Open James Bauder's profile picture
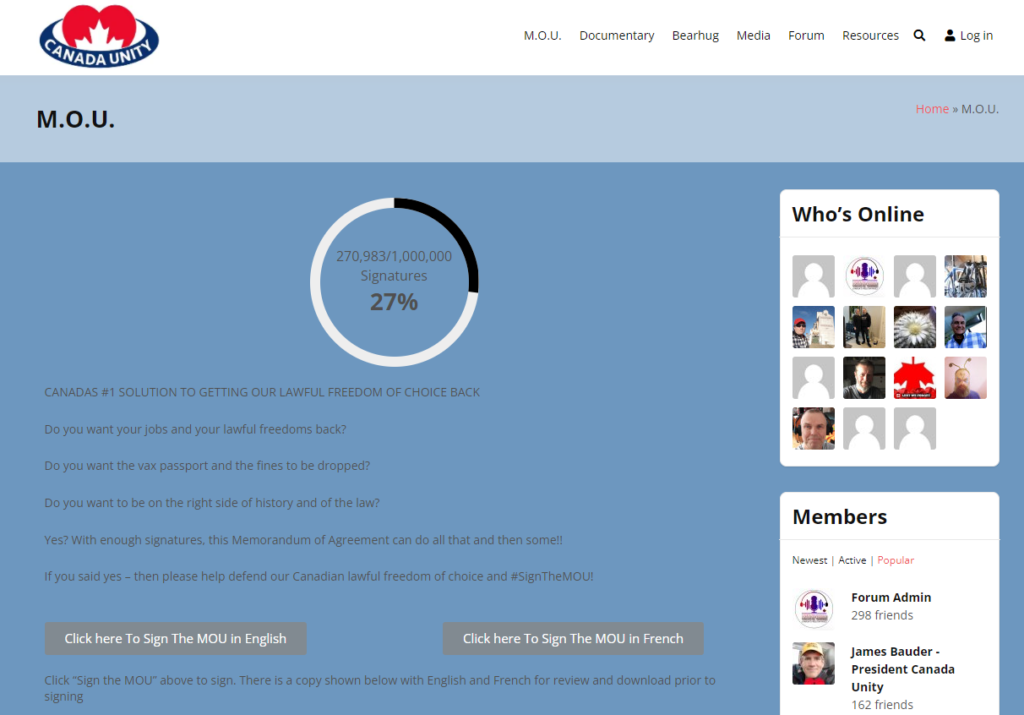 [813, 663]
